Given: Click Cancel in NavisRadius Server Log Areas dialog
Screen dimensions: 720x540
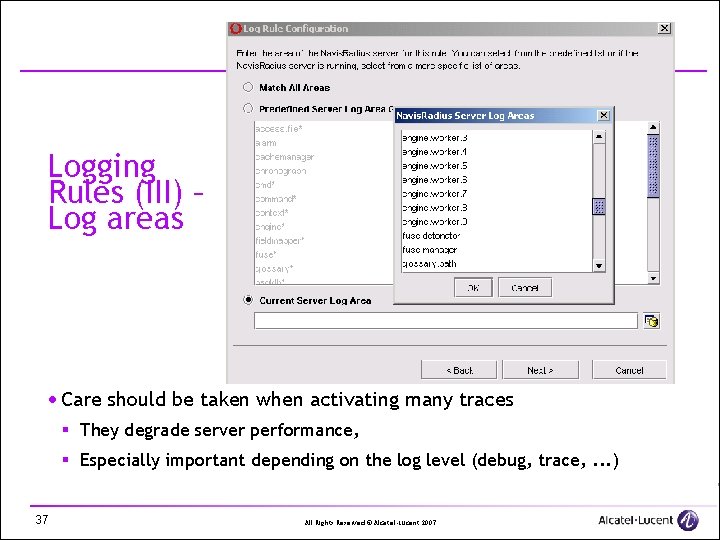Looking at the screenshot, I should pos(525,287).
